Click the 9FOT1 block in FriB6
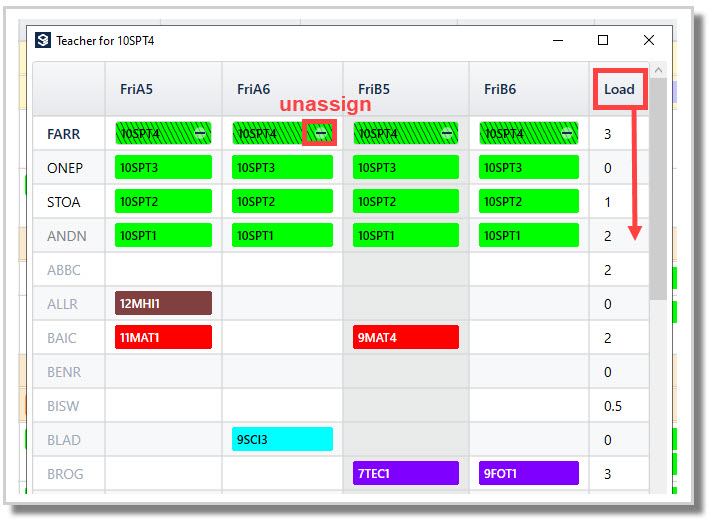The image size is (709, 519). pos(529,473)
